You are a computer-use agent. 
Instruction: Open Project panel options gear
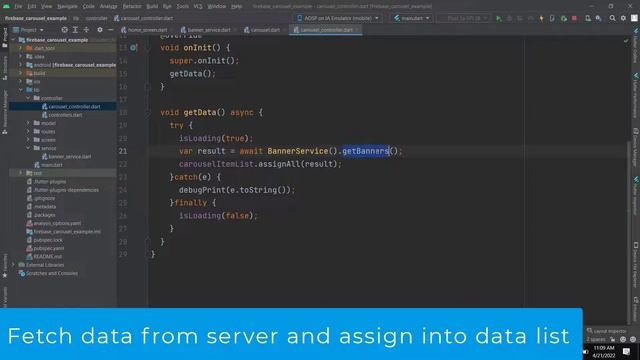(100, 30)
